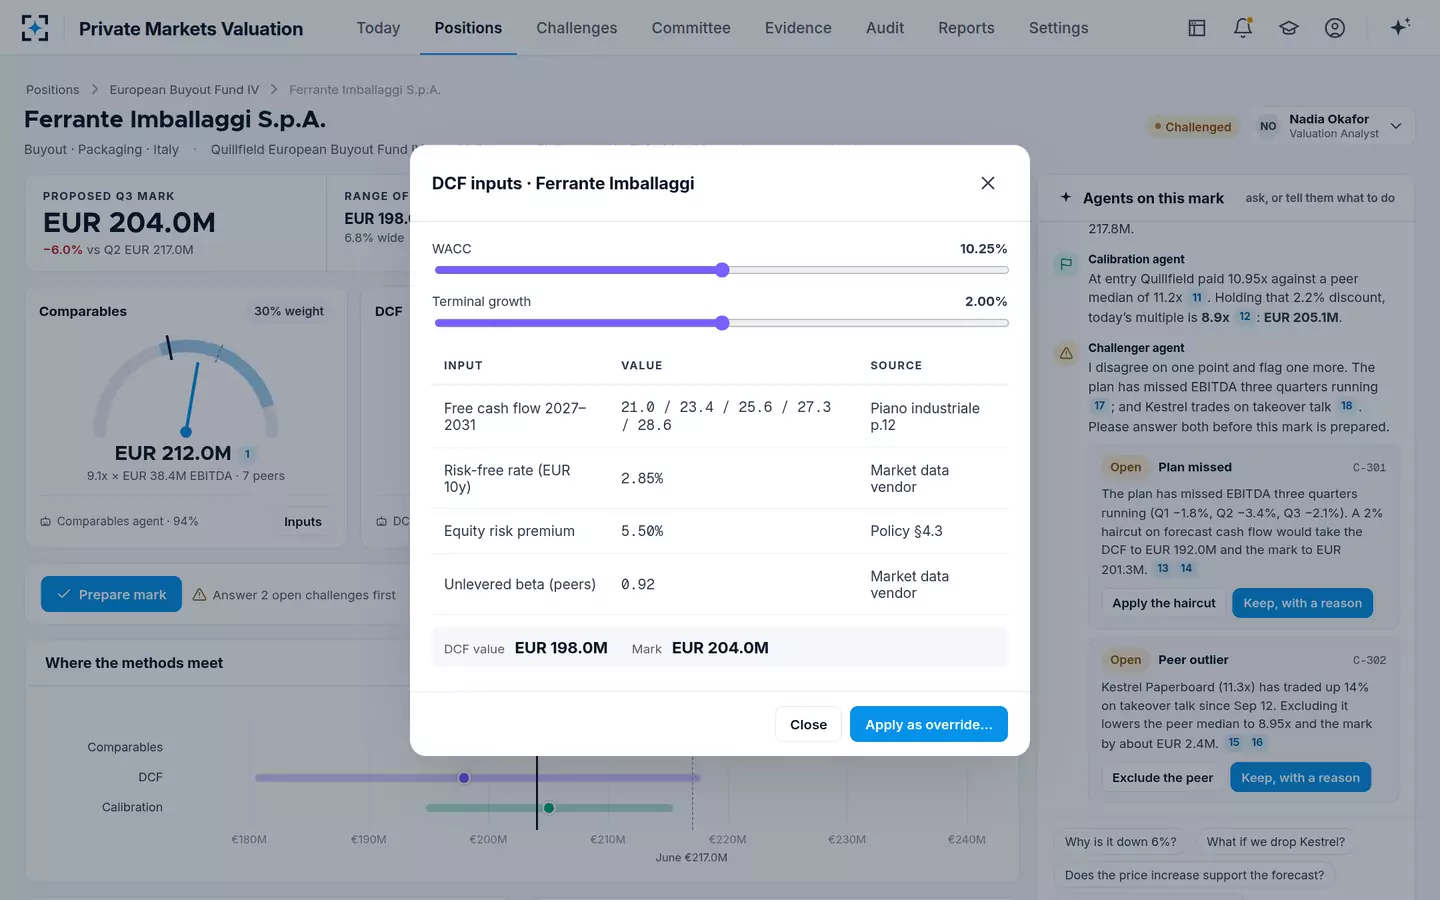Open the Today tab

coord(378,28)
